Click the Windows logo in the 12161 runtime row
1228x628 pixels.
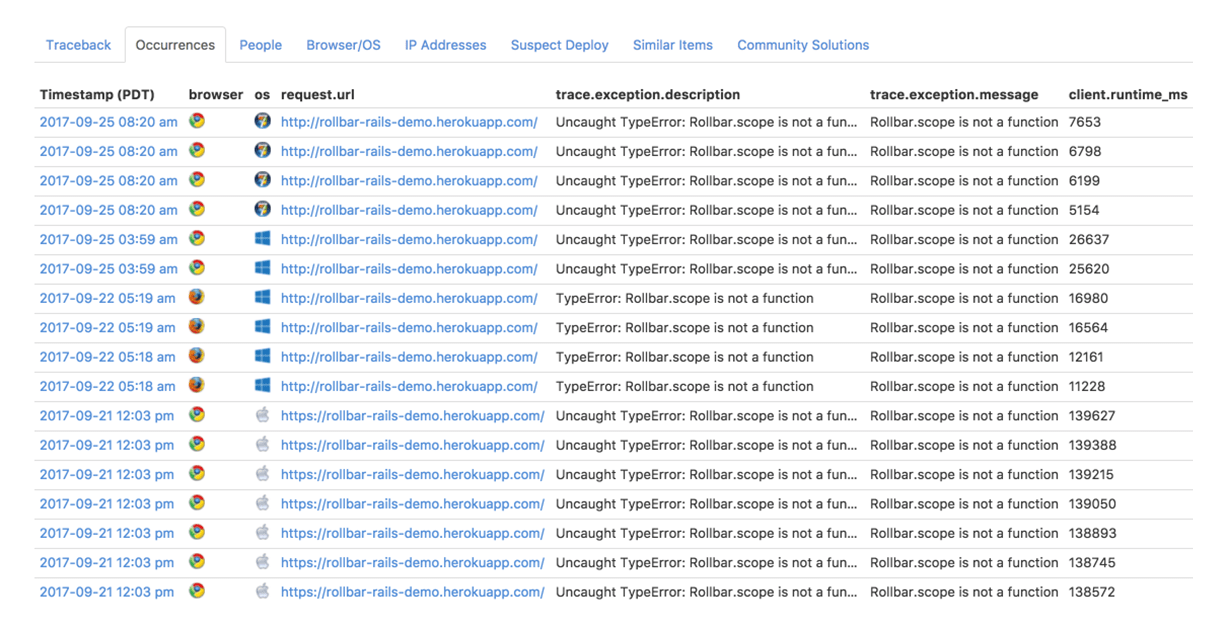coord(262,357)
